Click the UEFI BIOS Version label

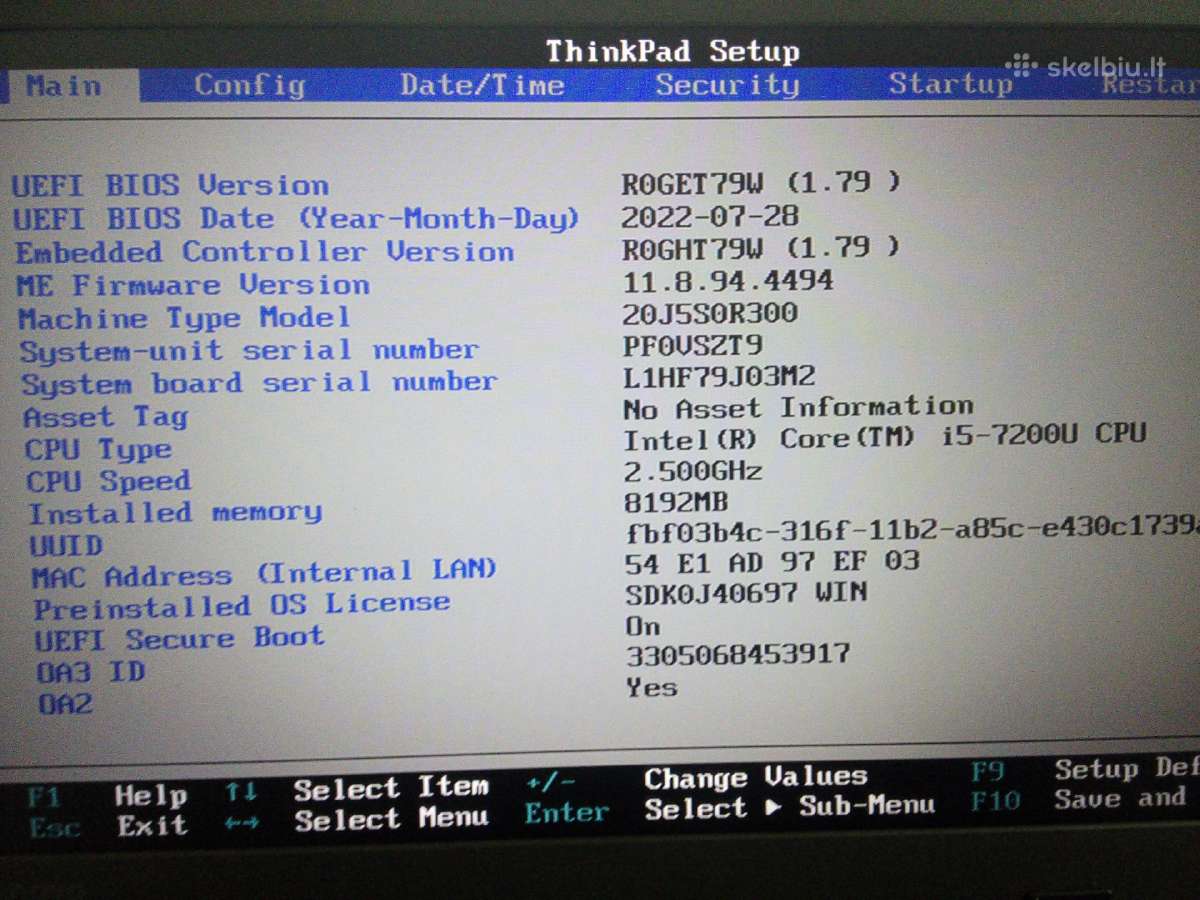(x=170, y=185)
